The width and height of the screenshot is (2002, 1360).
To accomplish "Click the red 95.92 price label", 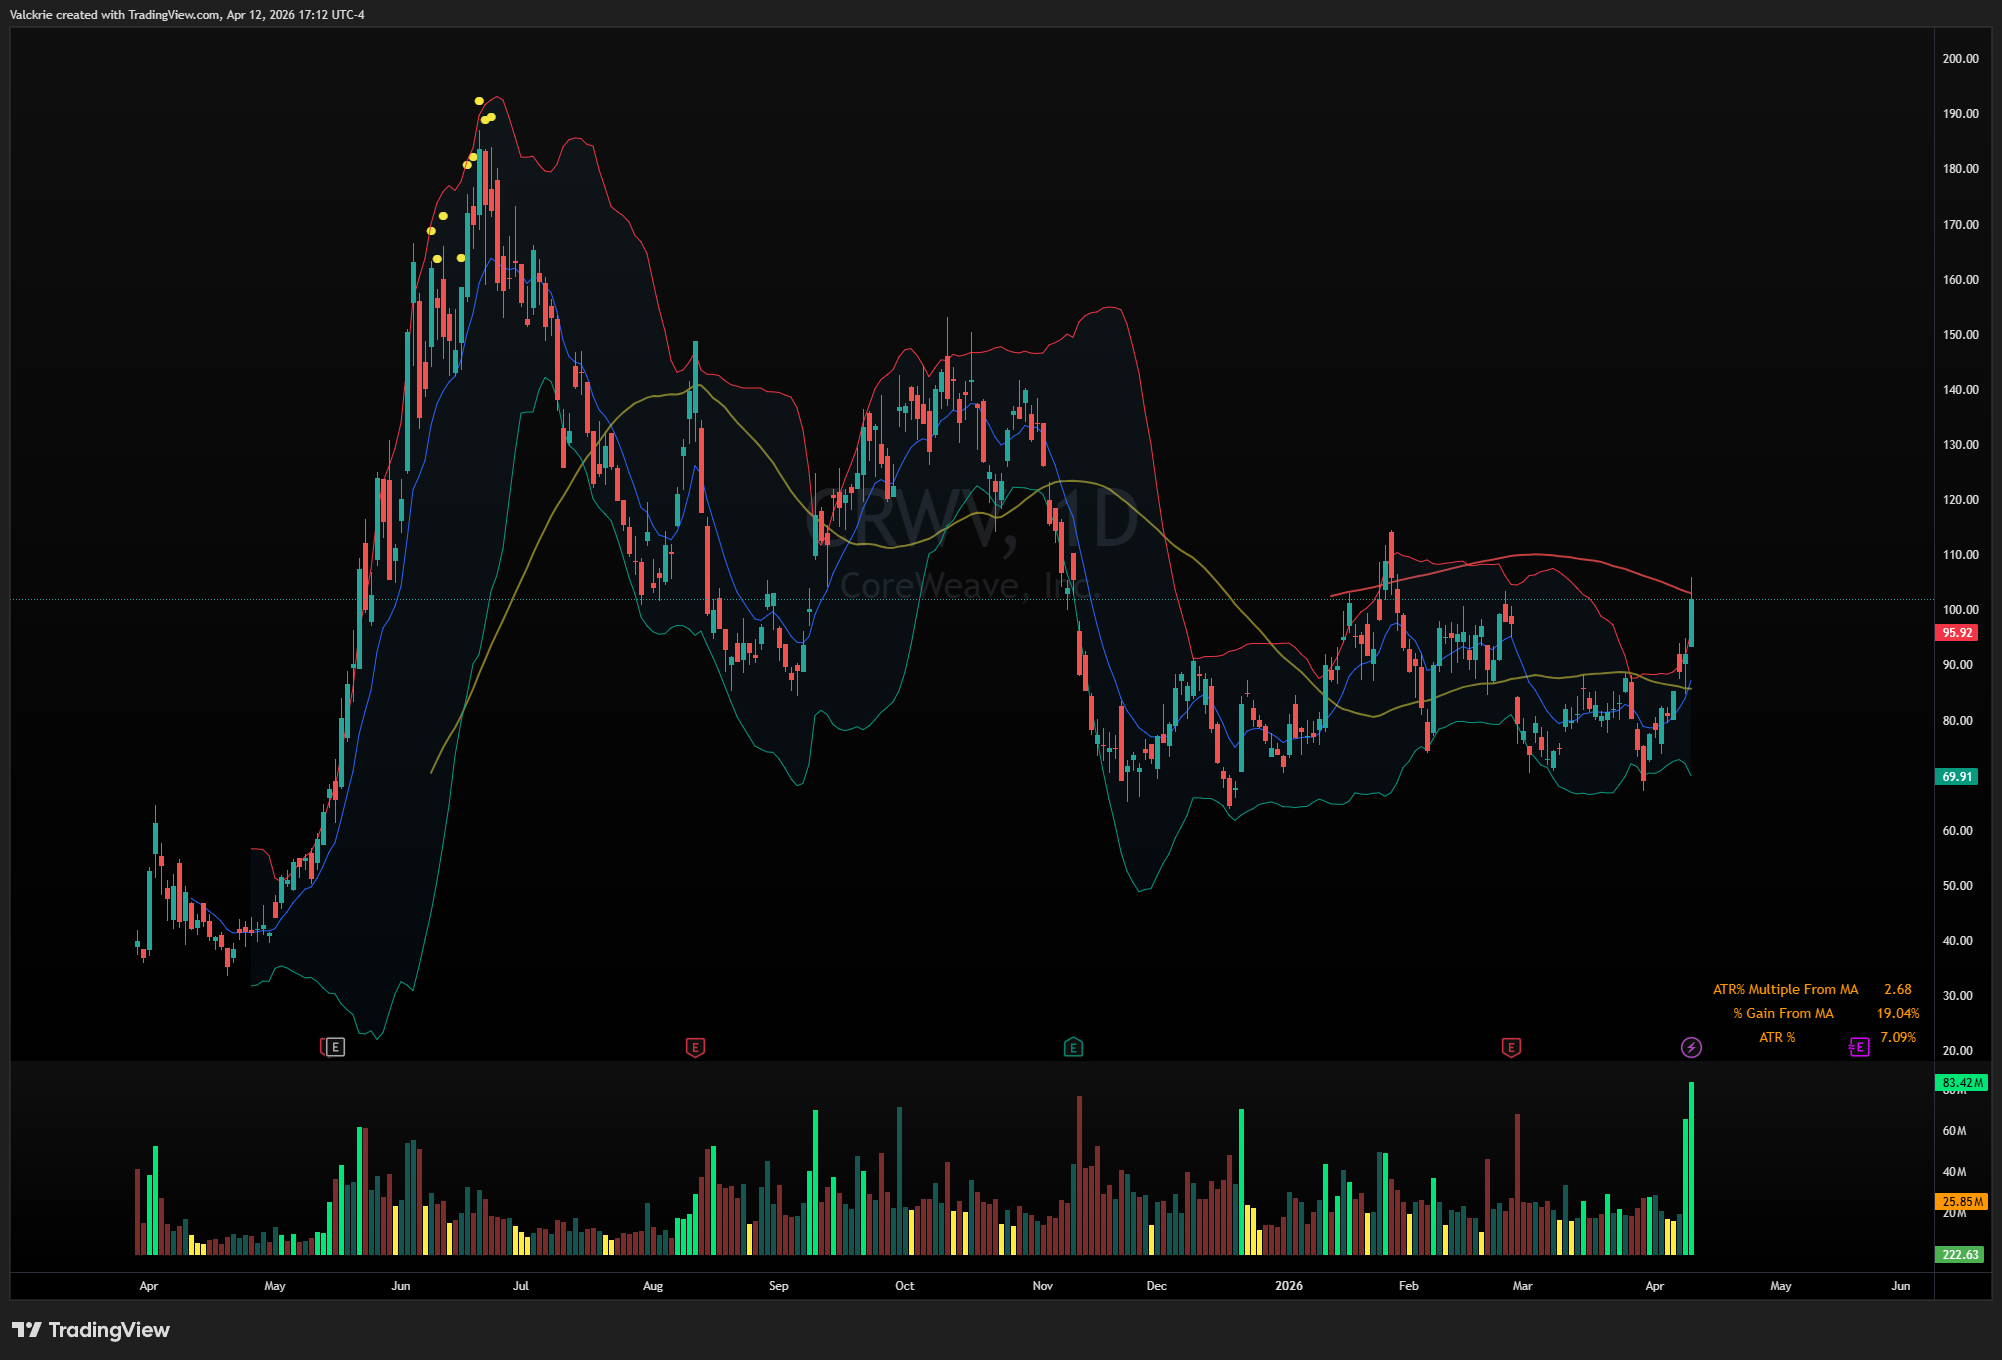I will [x=1956, y=633].
